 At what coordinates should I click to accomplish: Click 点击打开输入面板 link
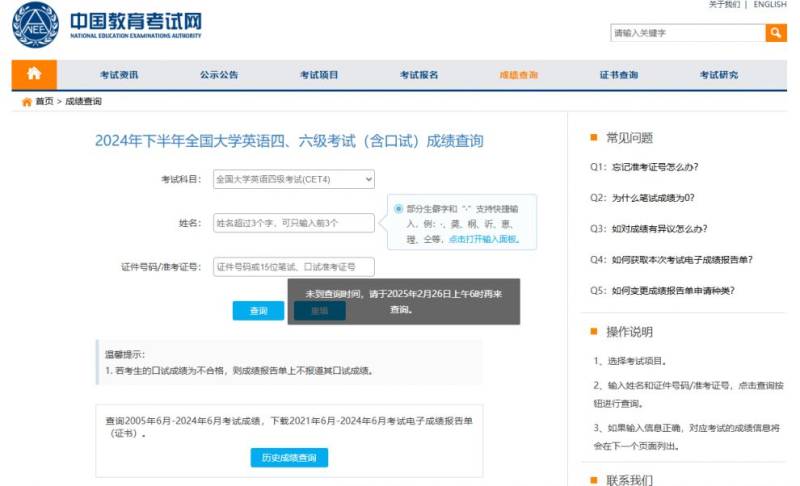pyautogui.click(x=484, y=239)
